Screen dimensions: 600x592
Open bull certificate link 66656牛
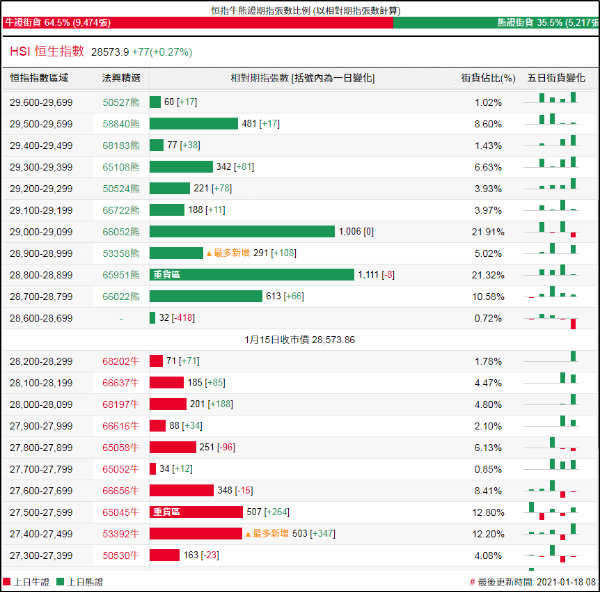tap(121, 491)
